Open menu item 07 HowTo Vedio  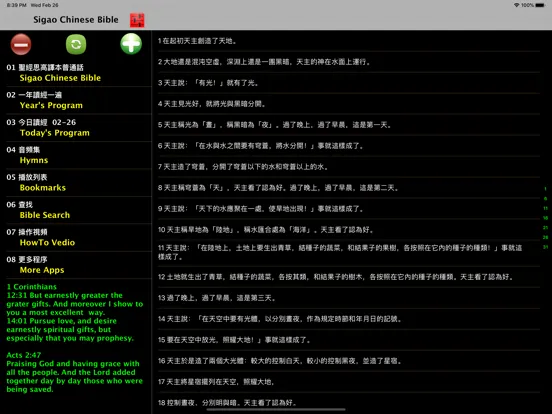79,238
